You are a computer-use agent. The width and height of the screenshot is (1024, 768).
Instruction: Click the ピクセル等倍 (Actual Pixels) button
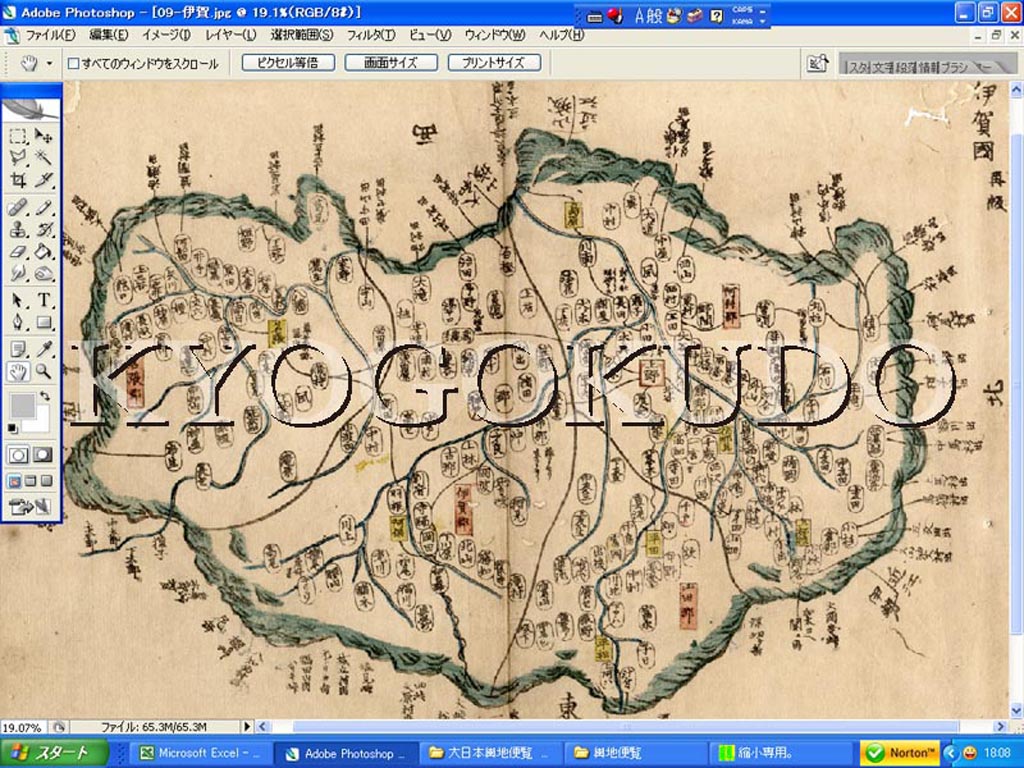tap(288, 63)
